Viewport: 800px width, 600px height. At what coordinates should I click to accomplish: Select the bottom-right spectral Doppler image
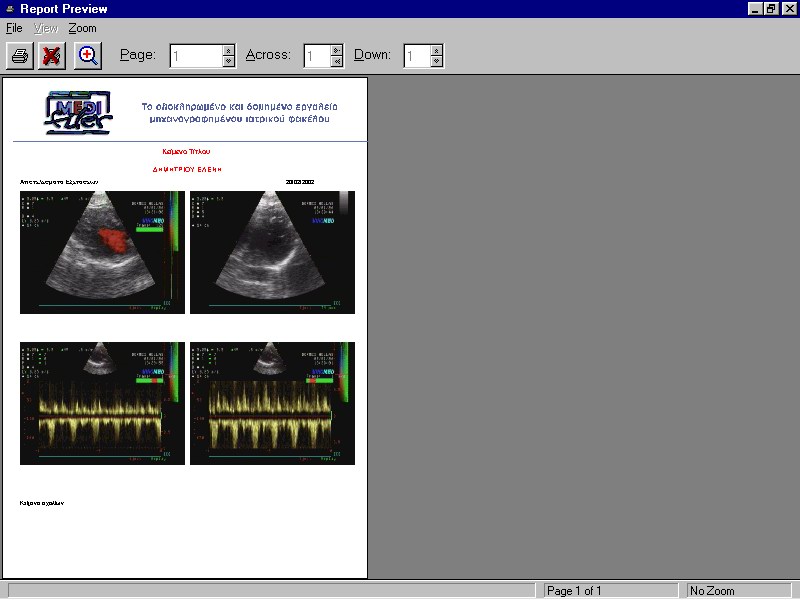(x=272, y=404)
